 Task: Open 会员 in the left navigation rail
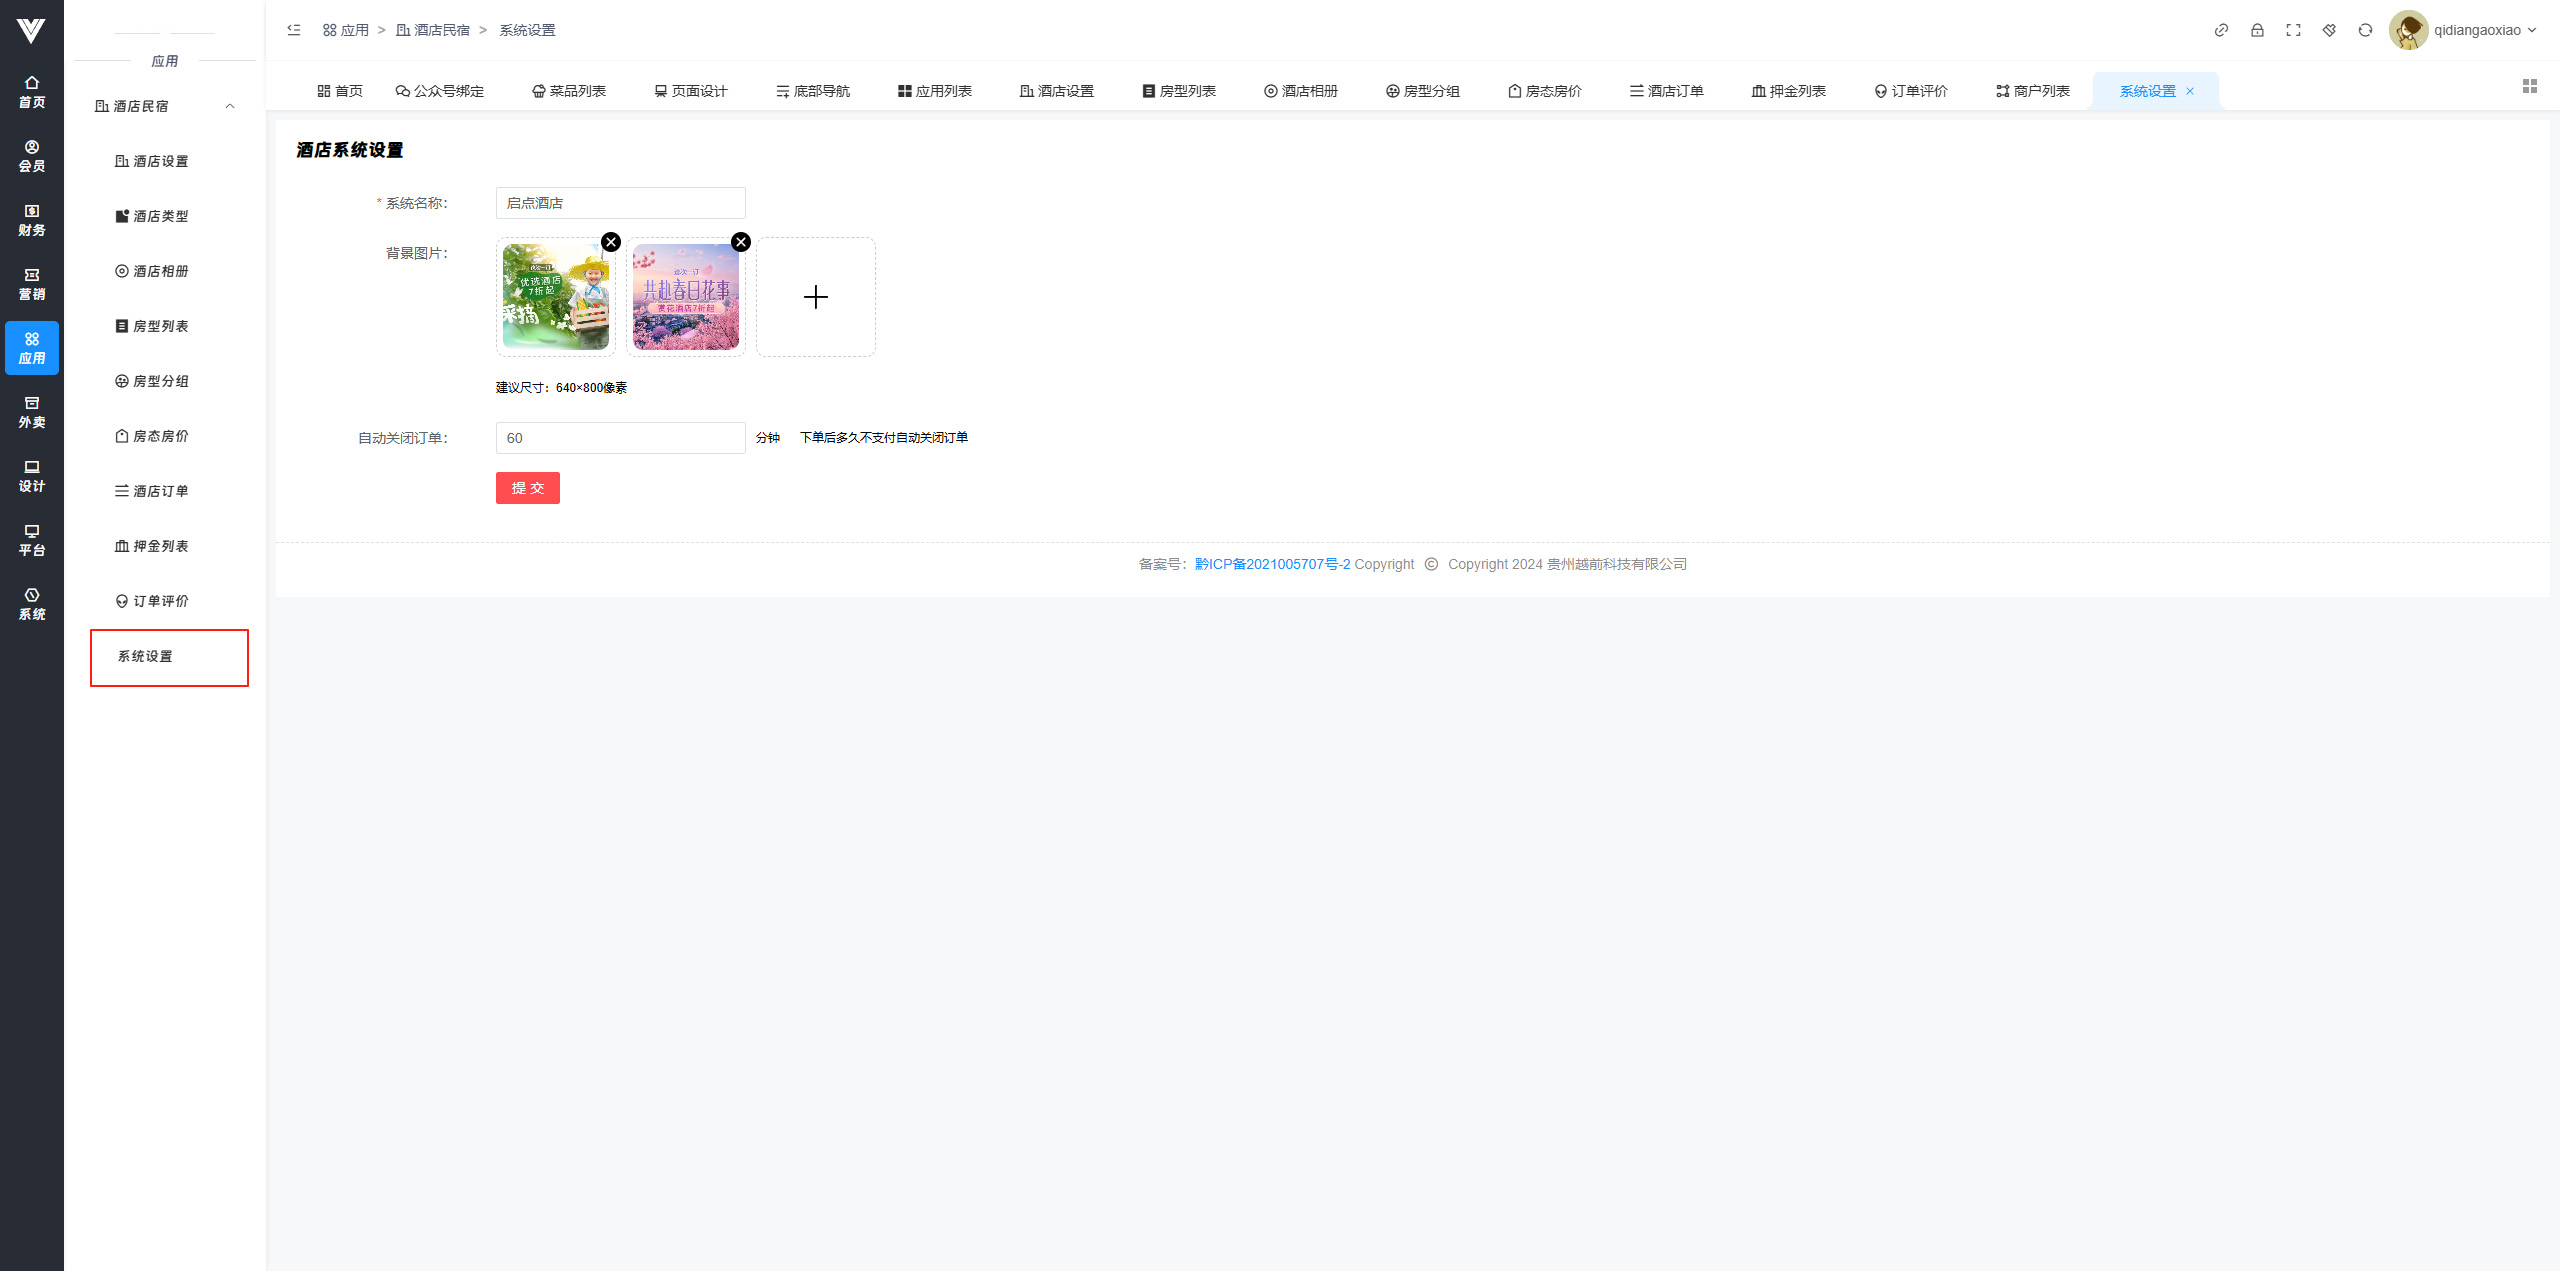32,156
